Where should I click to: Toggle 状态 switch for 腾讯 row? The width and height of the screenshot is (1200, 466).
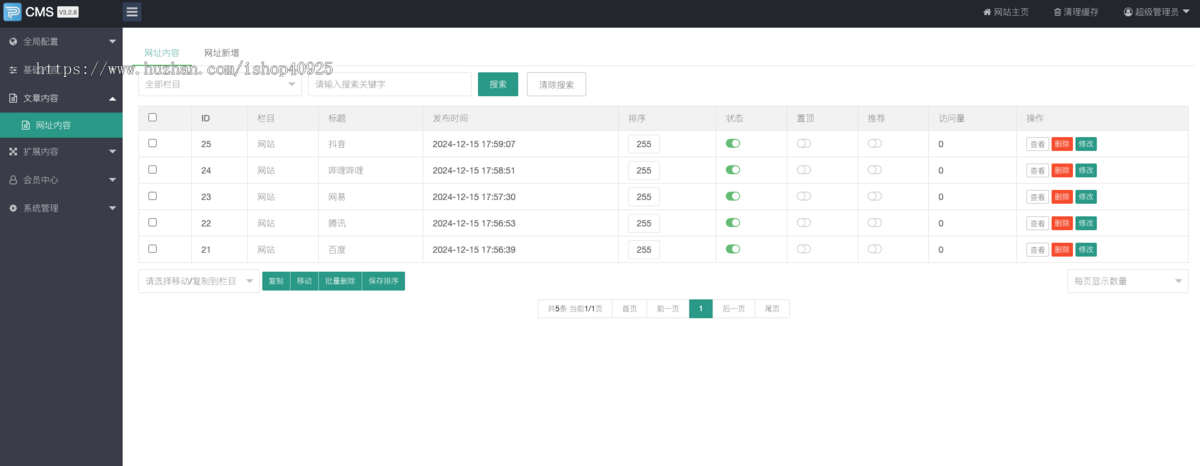point(733,222)
